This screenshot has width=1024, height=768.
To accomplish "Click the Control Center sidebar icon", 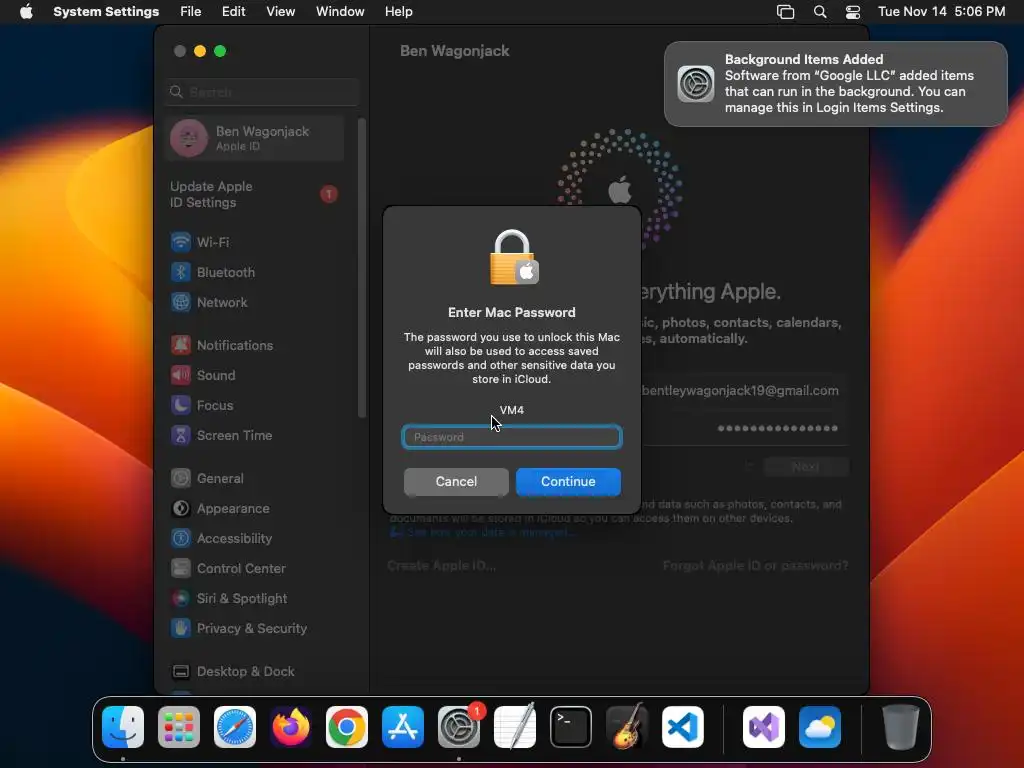I will pos(181,568).
